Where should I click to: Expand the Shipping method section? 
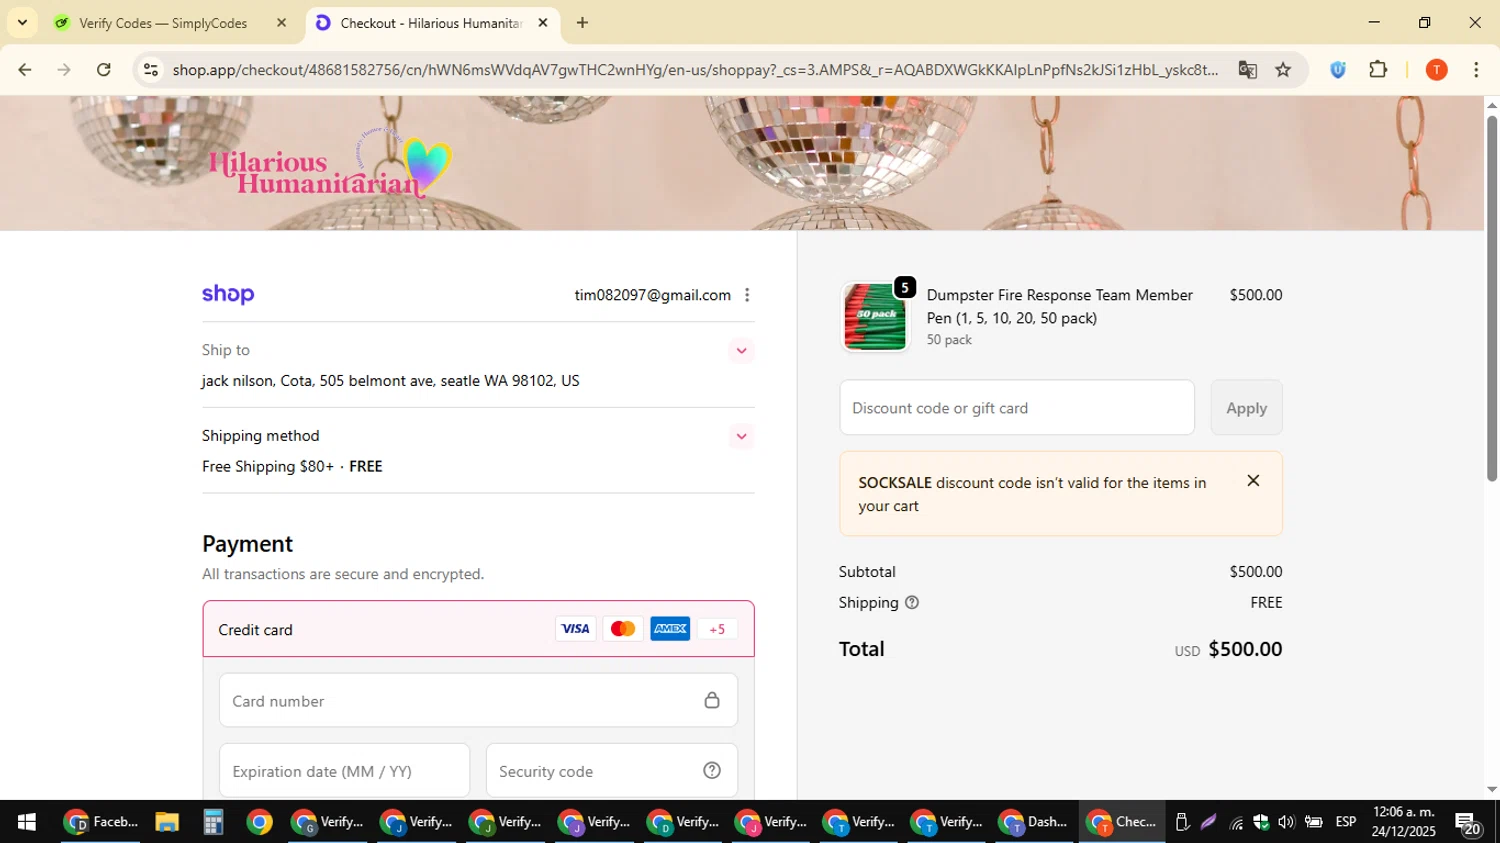pyautogui.click(x=741, y=436)
